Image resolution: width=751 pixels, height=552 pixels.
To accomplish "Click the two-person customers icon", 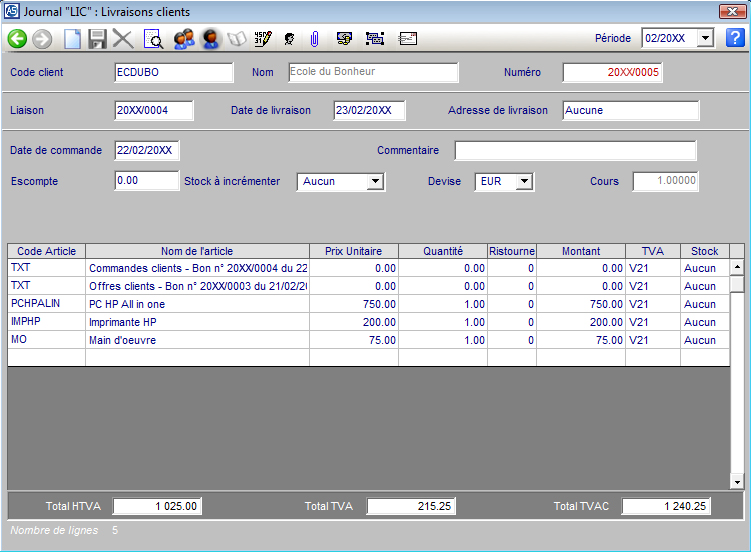I will pyautogui.click(x=183, y=39).
